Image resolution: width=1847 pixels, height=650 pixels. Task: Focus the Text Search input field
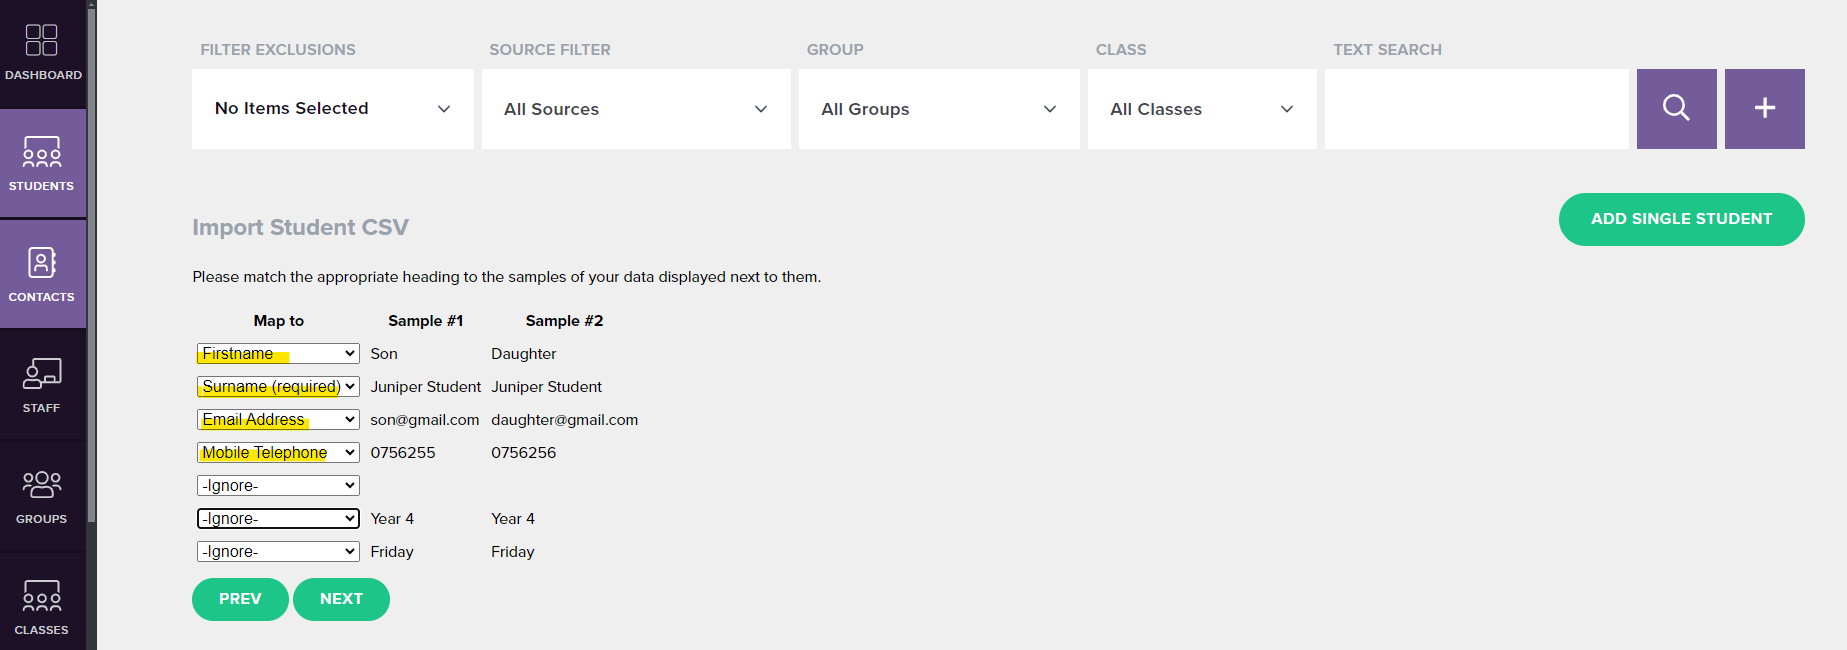point(1476,109)
